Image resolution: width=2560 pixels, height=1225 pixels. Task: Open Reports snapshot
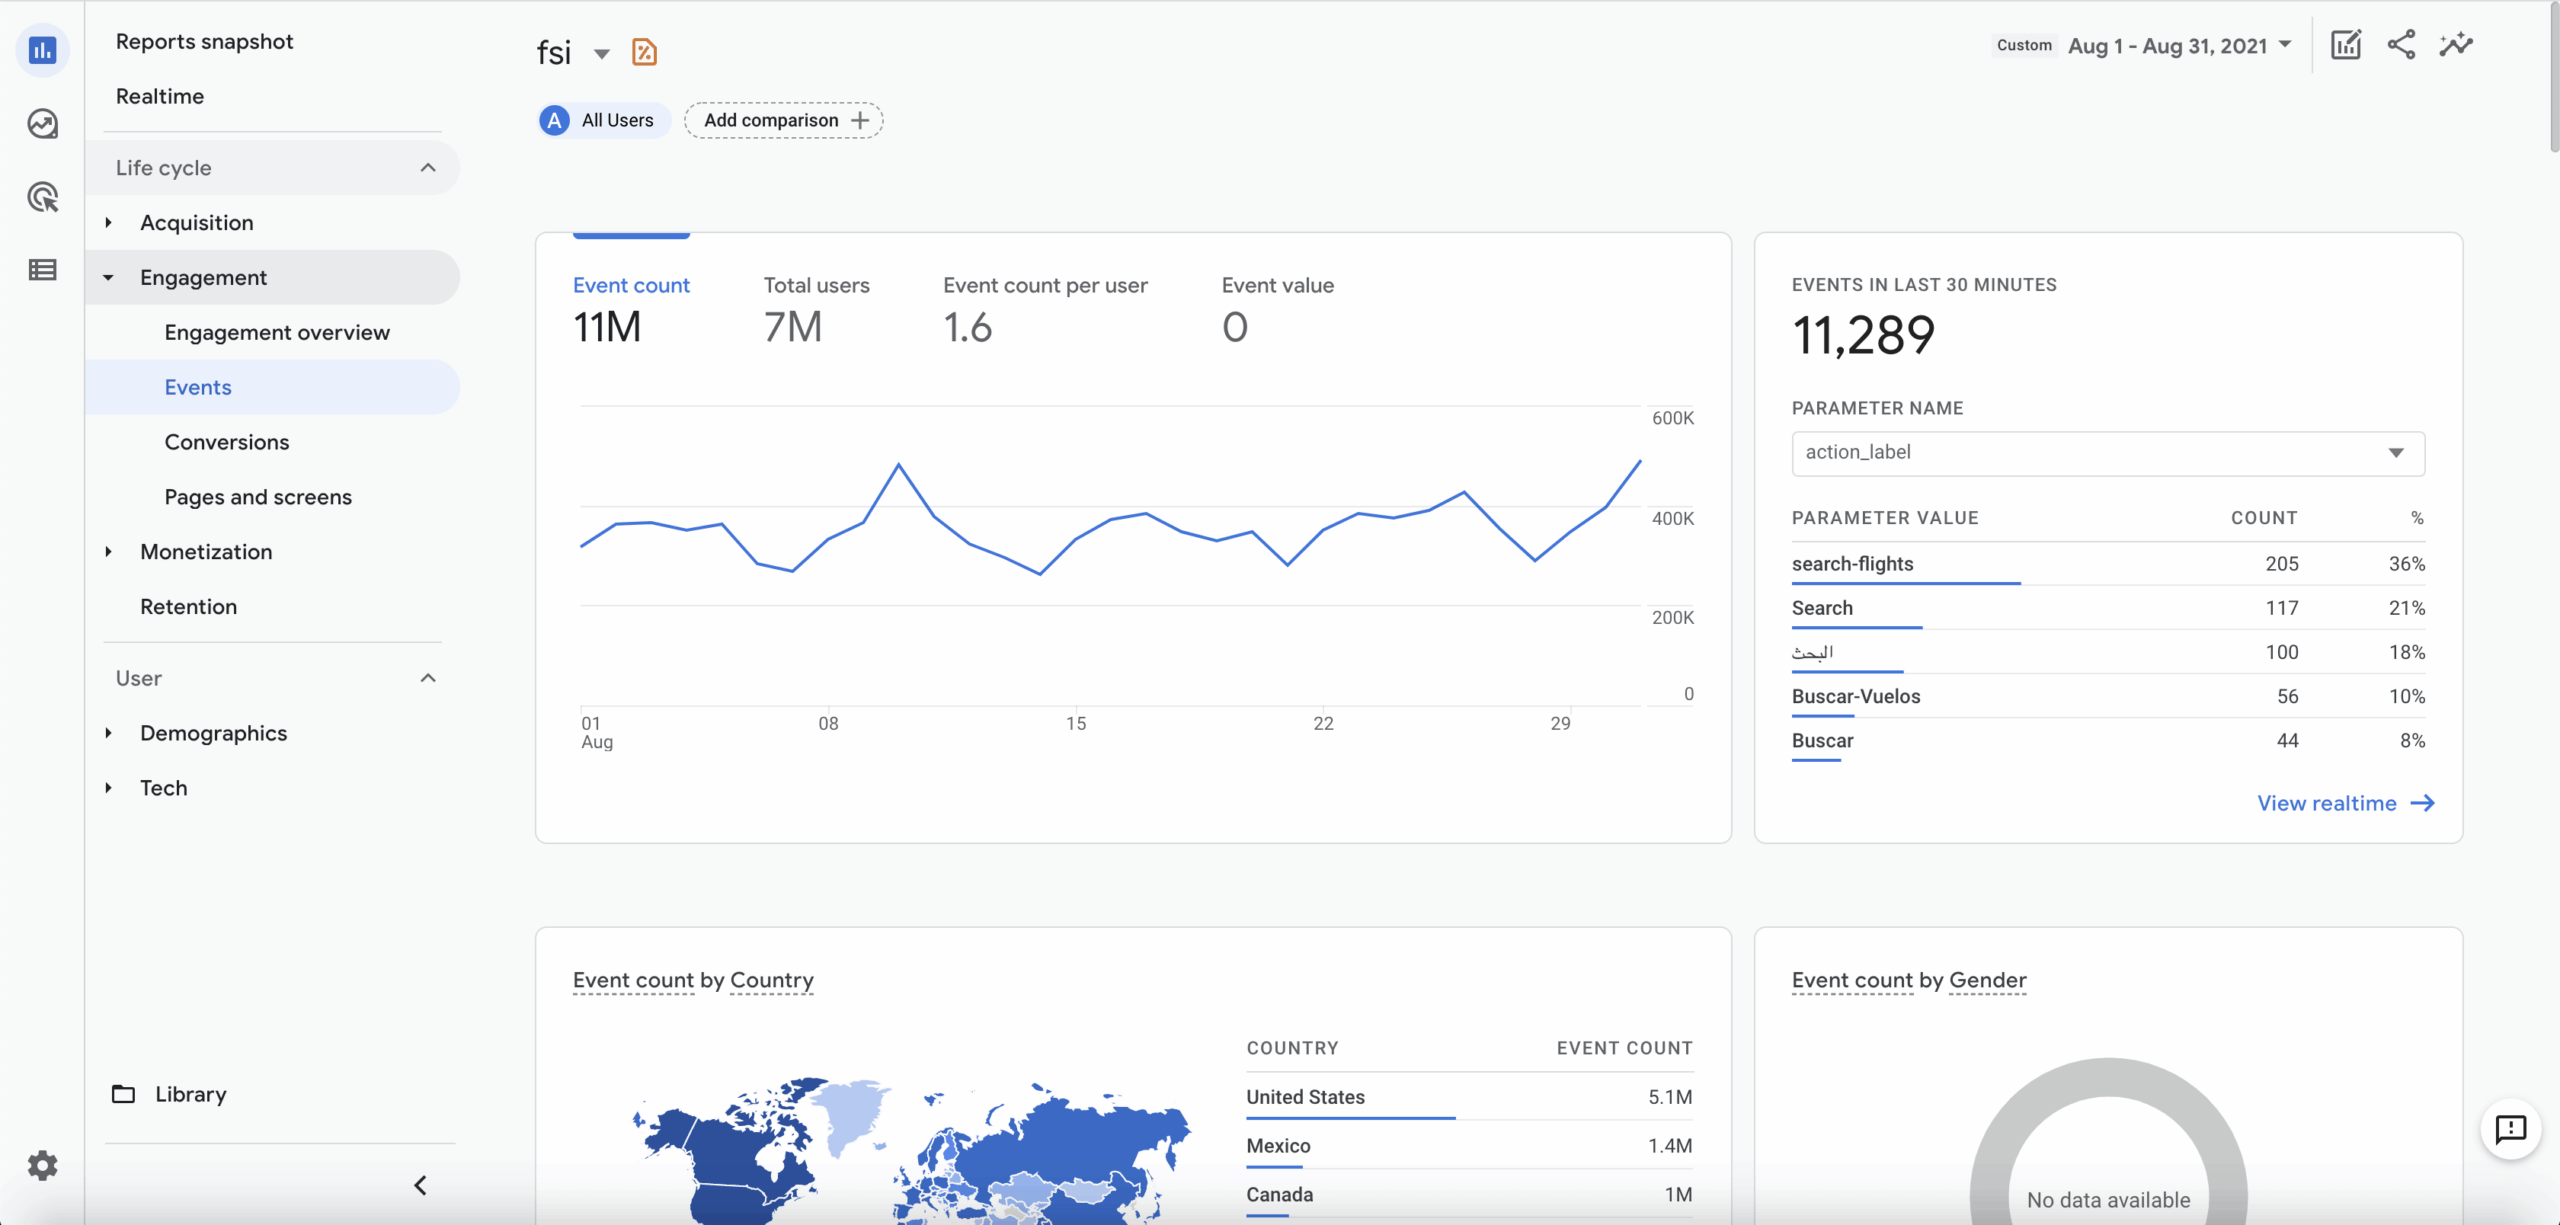pyautogui.click(x=204, y=41)
